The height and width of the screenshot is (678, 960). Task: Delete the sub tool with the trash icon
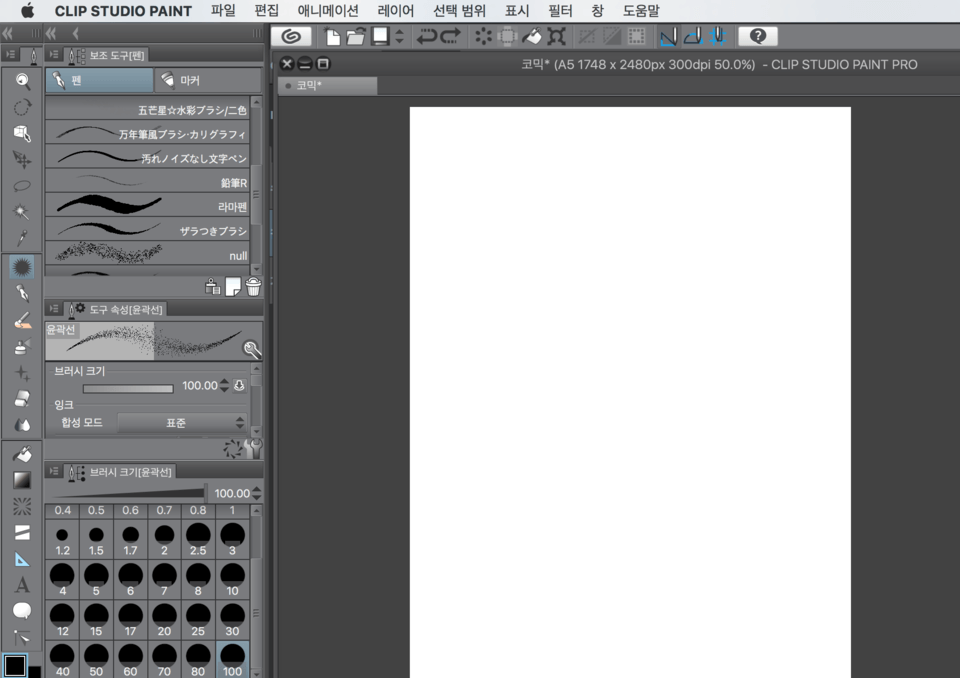[x=254, y=287]
